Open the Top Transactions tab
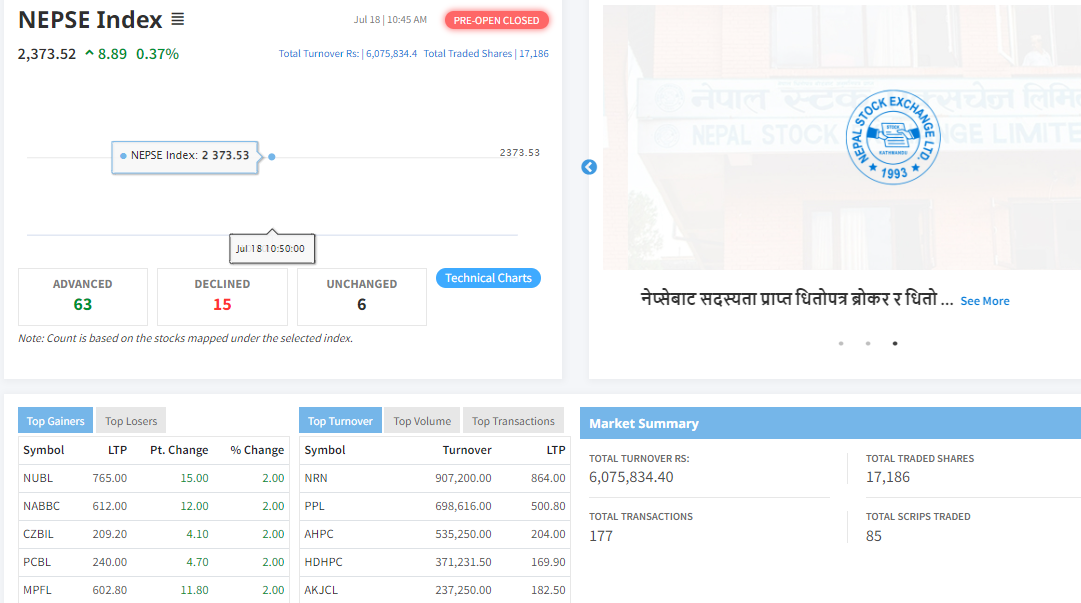The height and width of the screenshot is (603, 1081). (x=513, y=421)
